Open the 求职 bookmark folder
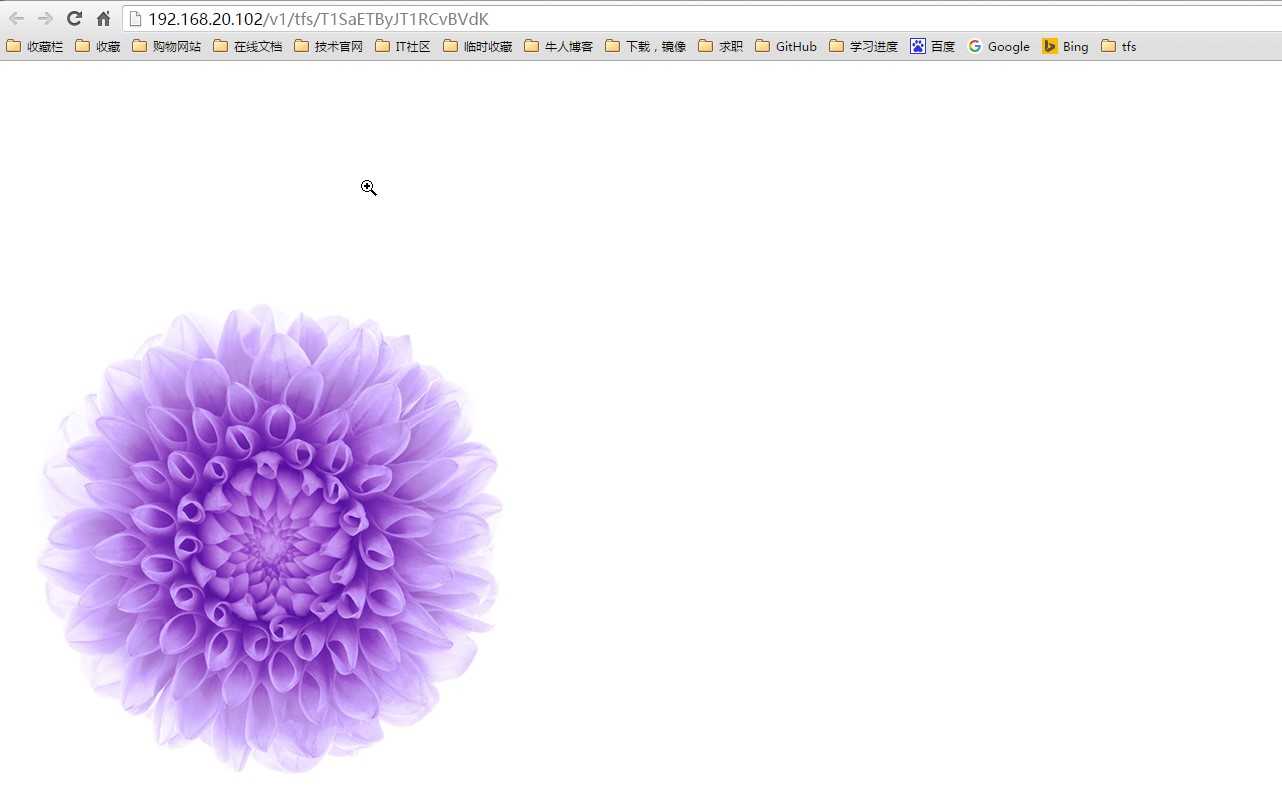Viewport: 1282px width, 789px height. (721, 46)
